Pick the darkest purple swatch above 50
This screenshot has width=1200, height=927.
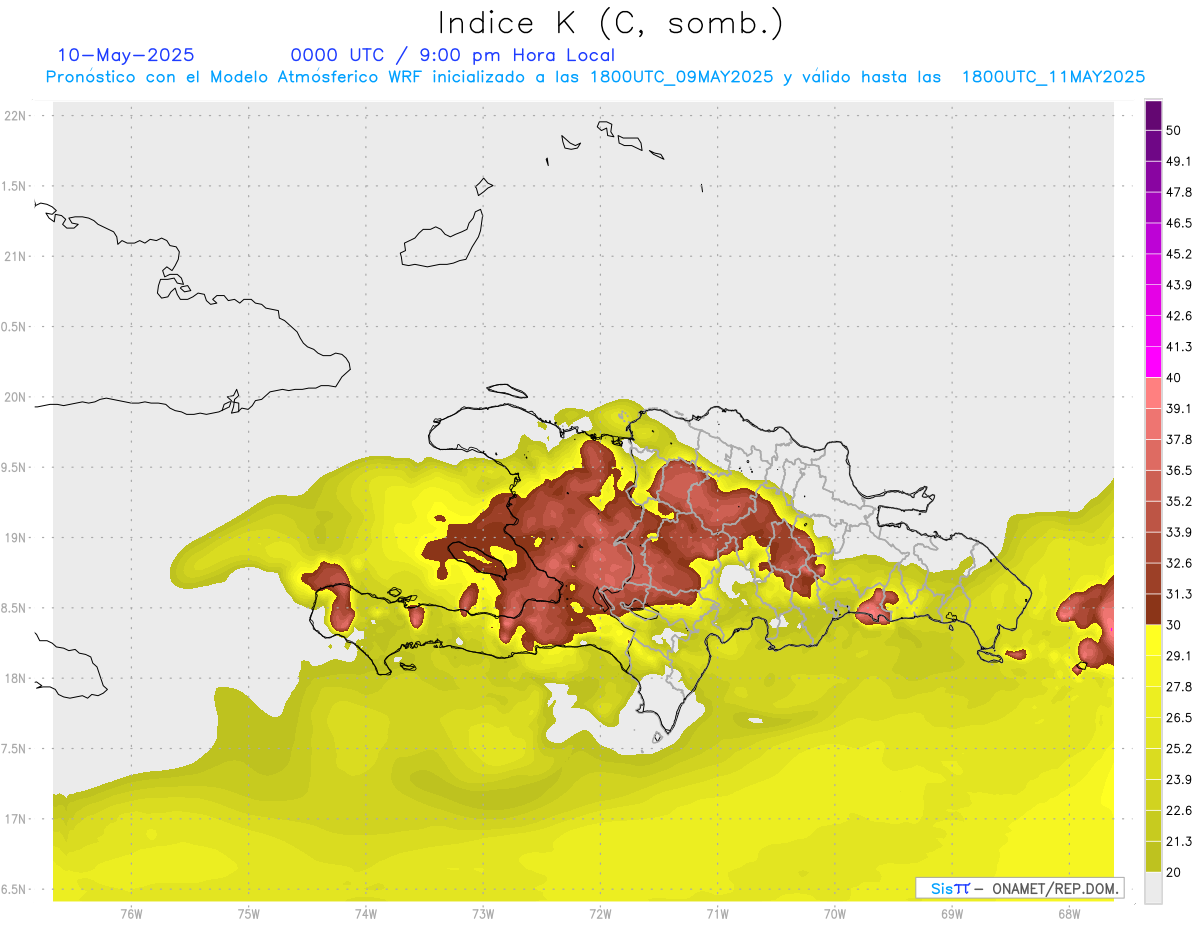(x=1153, y=117)
